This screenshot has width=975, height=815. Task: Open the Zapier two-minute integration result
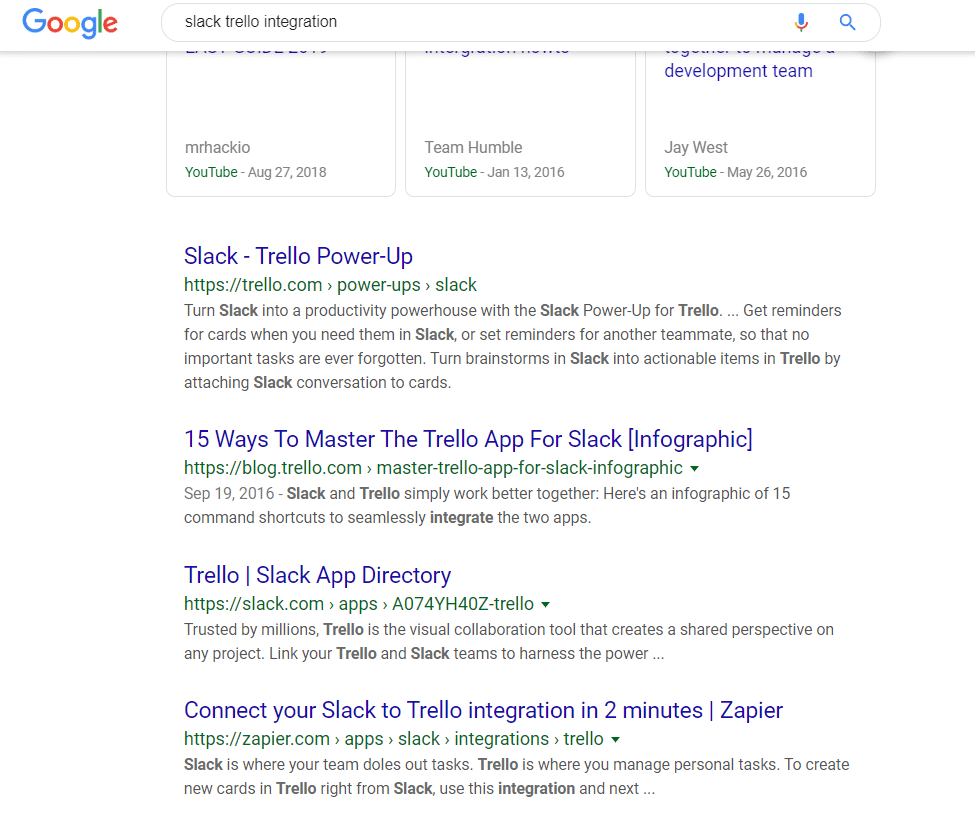pos(482,710)
